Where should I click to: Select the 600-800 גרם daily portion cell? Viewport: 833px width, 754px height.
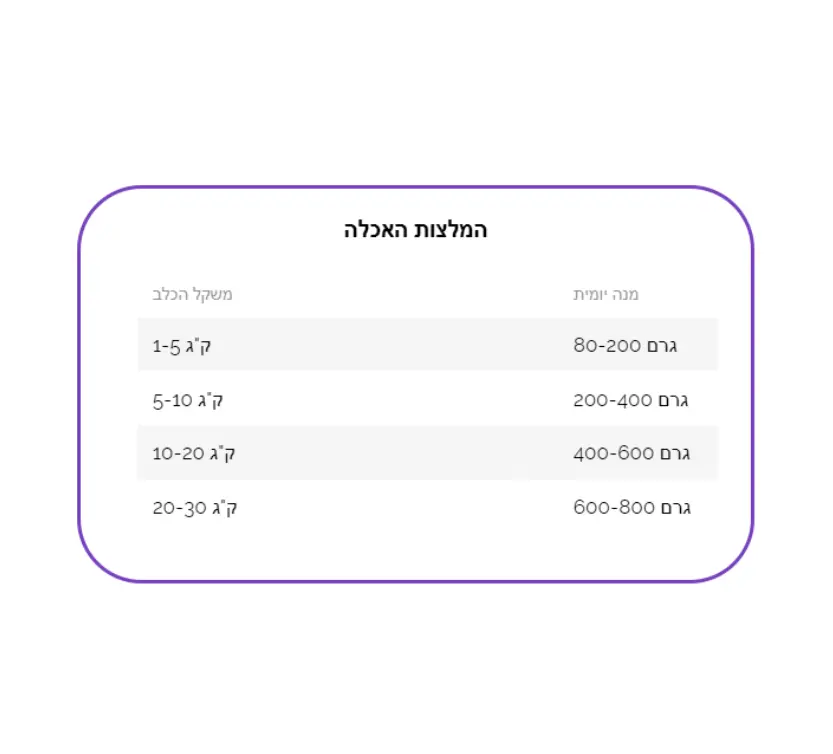(x=632, y=507)
